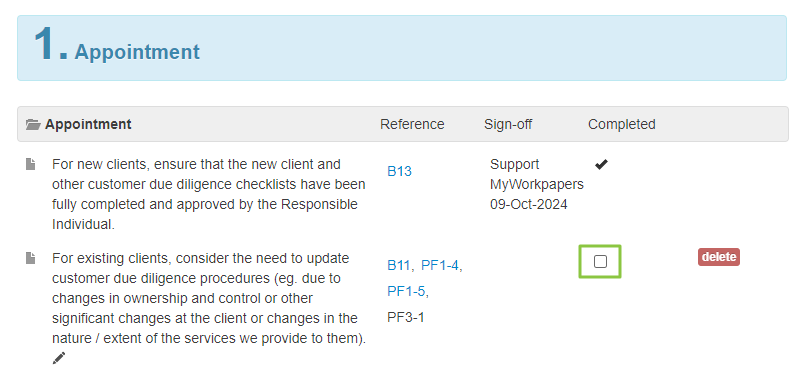811x376 pixels.
Task: Click the open folder icon beside Appointment
Action: (x=33, y=125)
